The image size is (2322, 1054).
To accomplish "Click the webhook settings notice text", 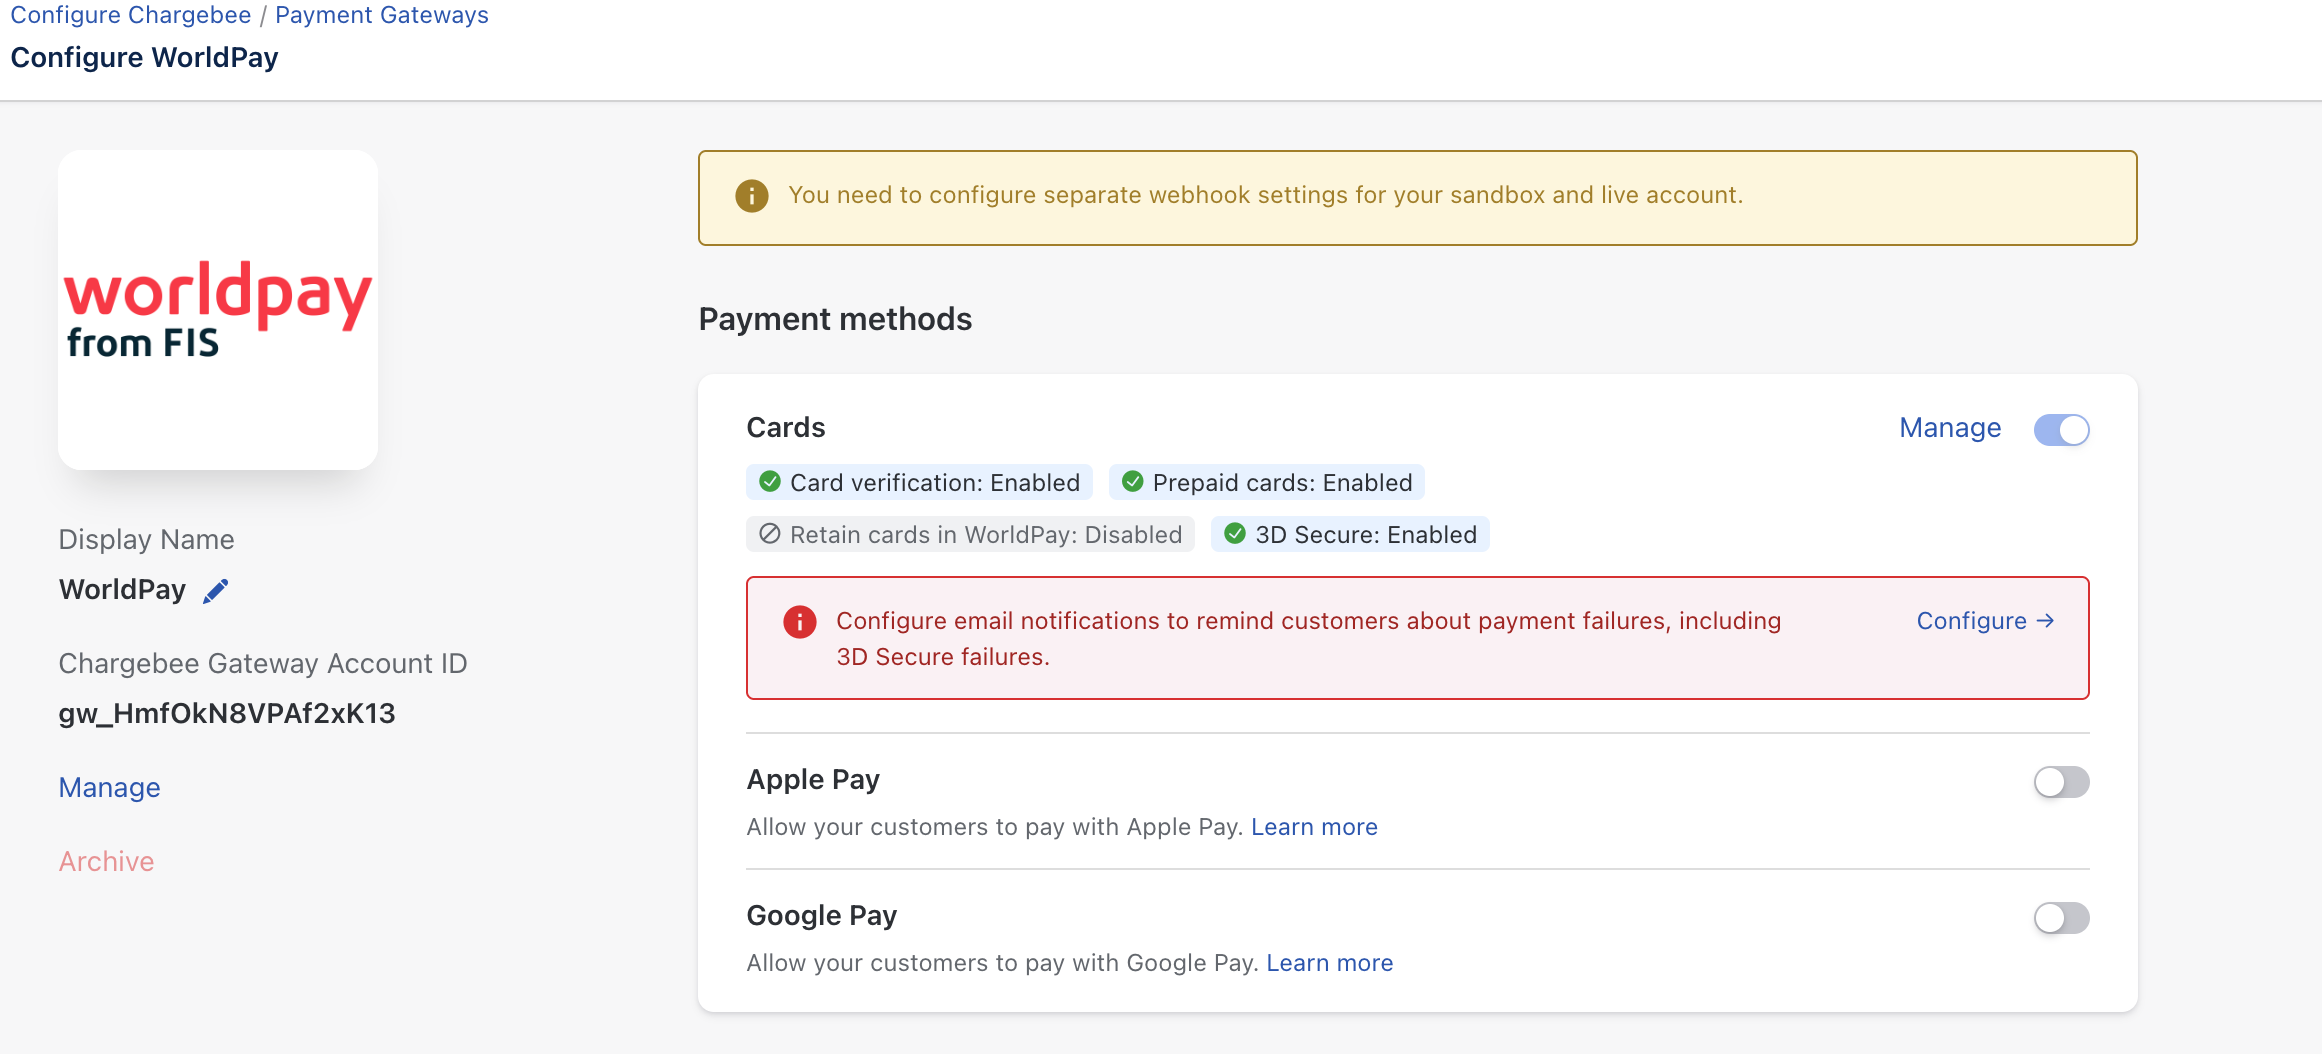I will coord(1265,195).
